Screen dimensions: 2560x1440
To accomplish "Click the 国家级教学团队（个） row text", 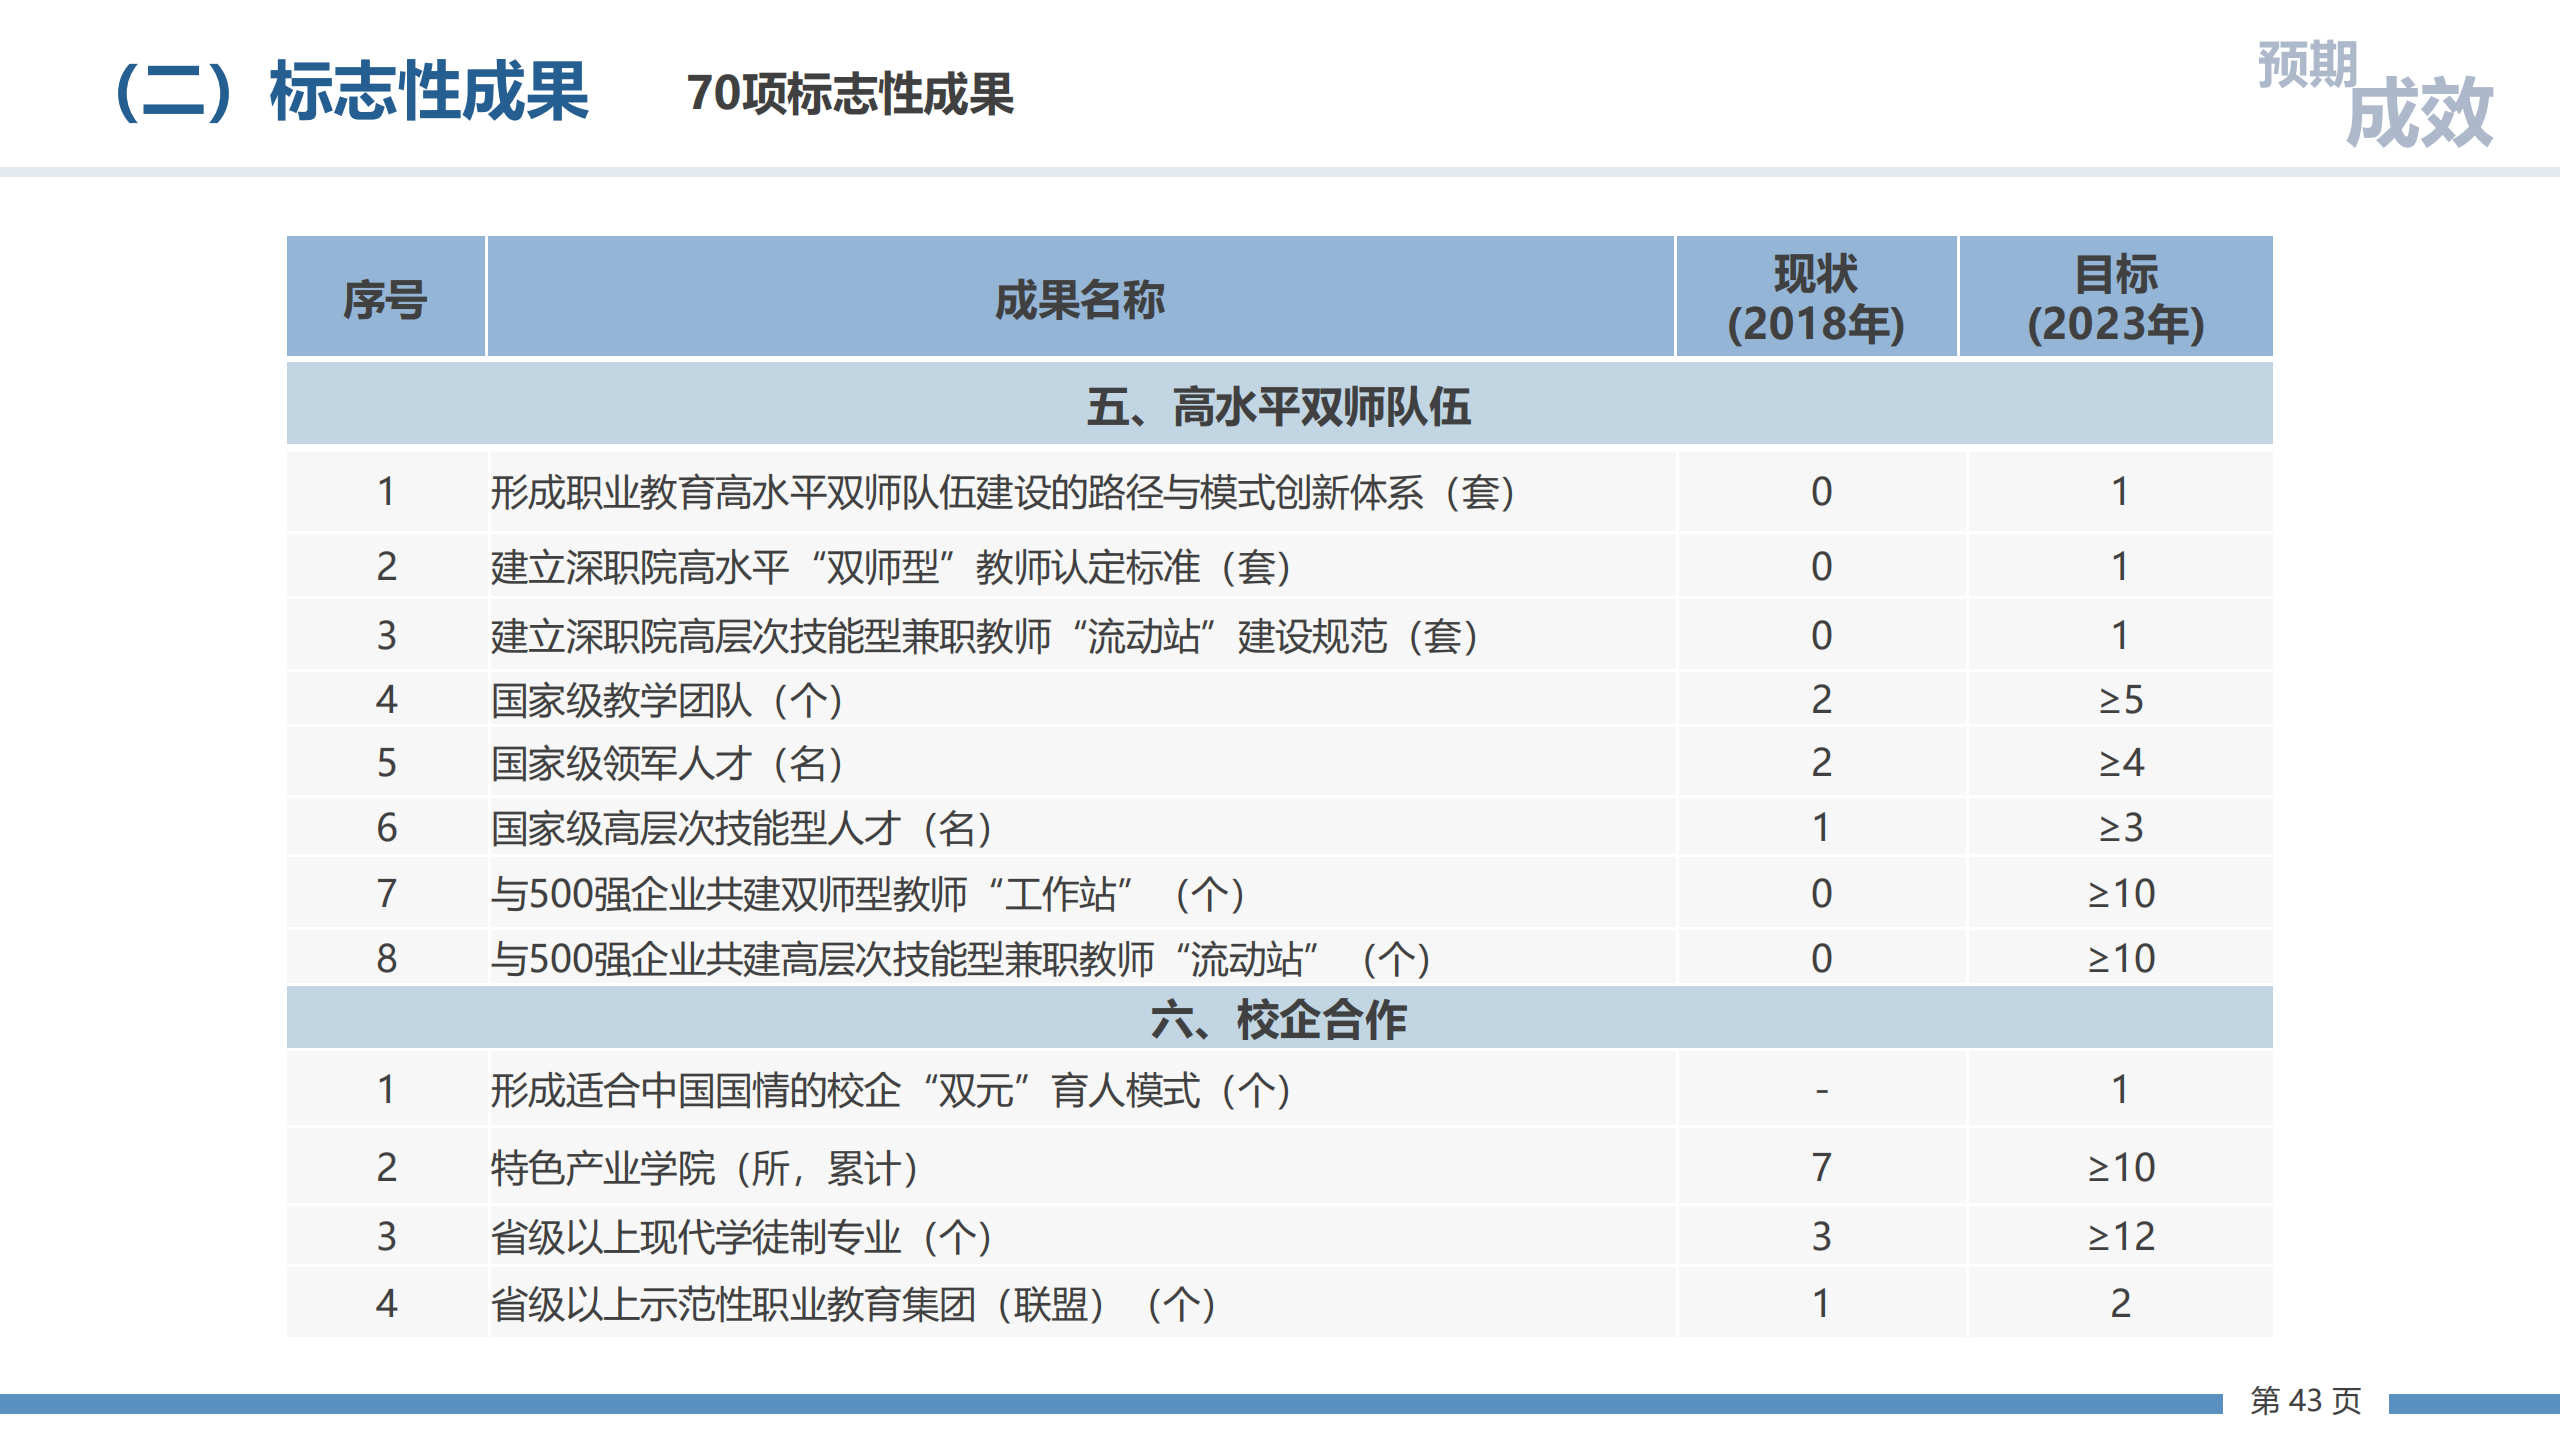I will [x=667, y=700].
